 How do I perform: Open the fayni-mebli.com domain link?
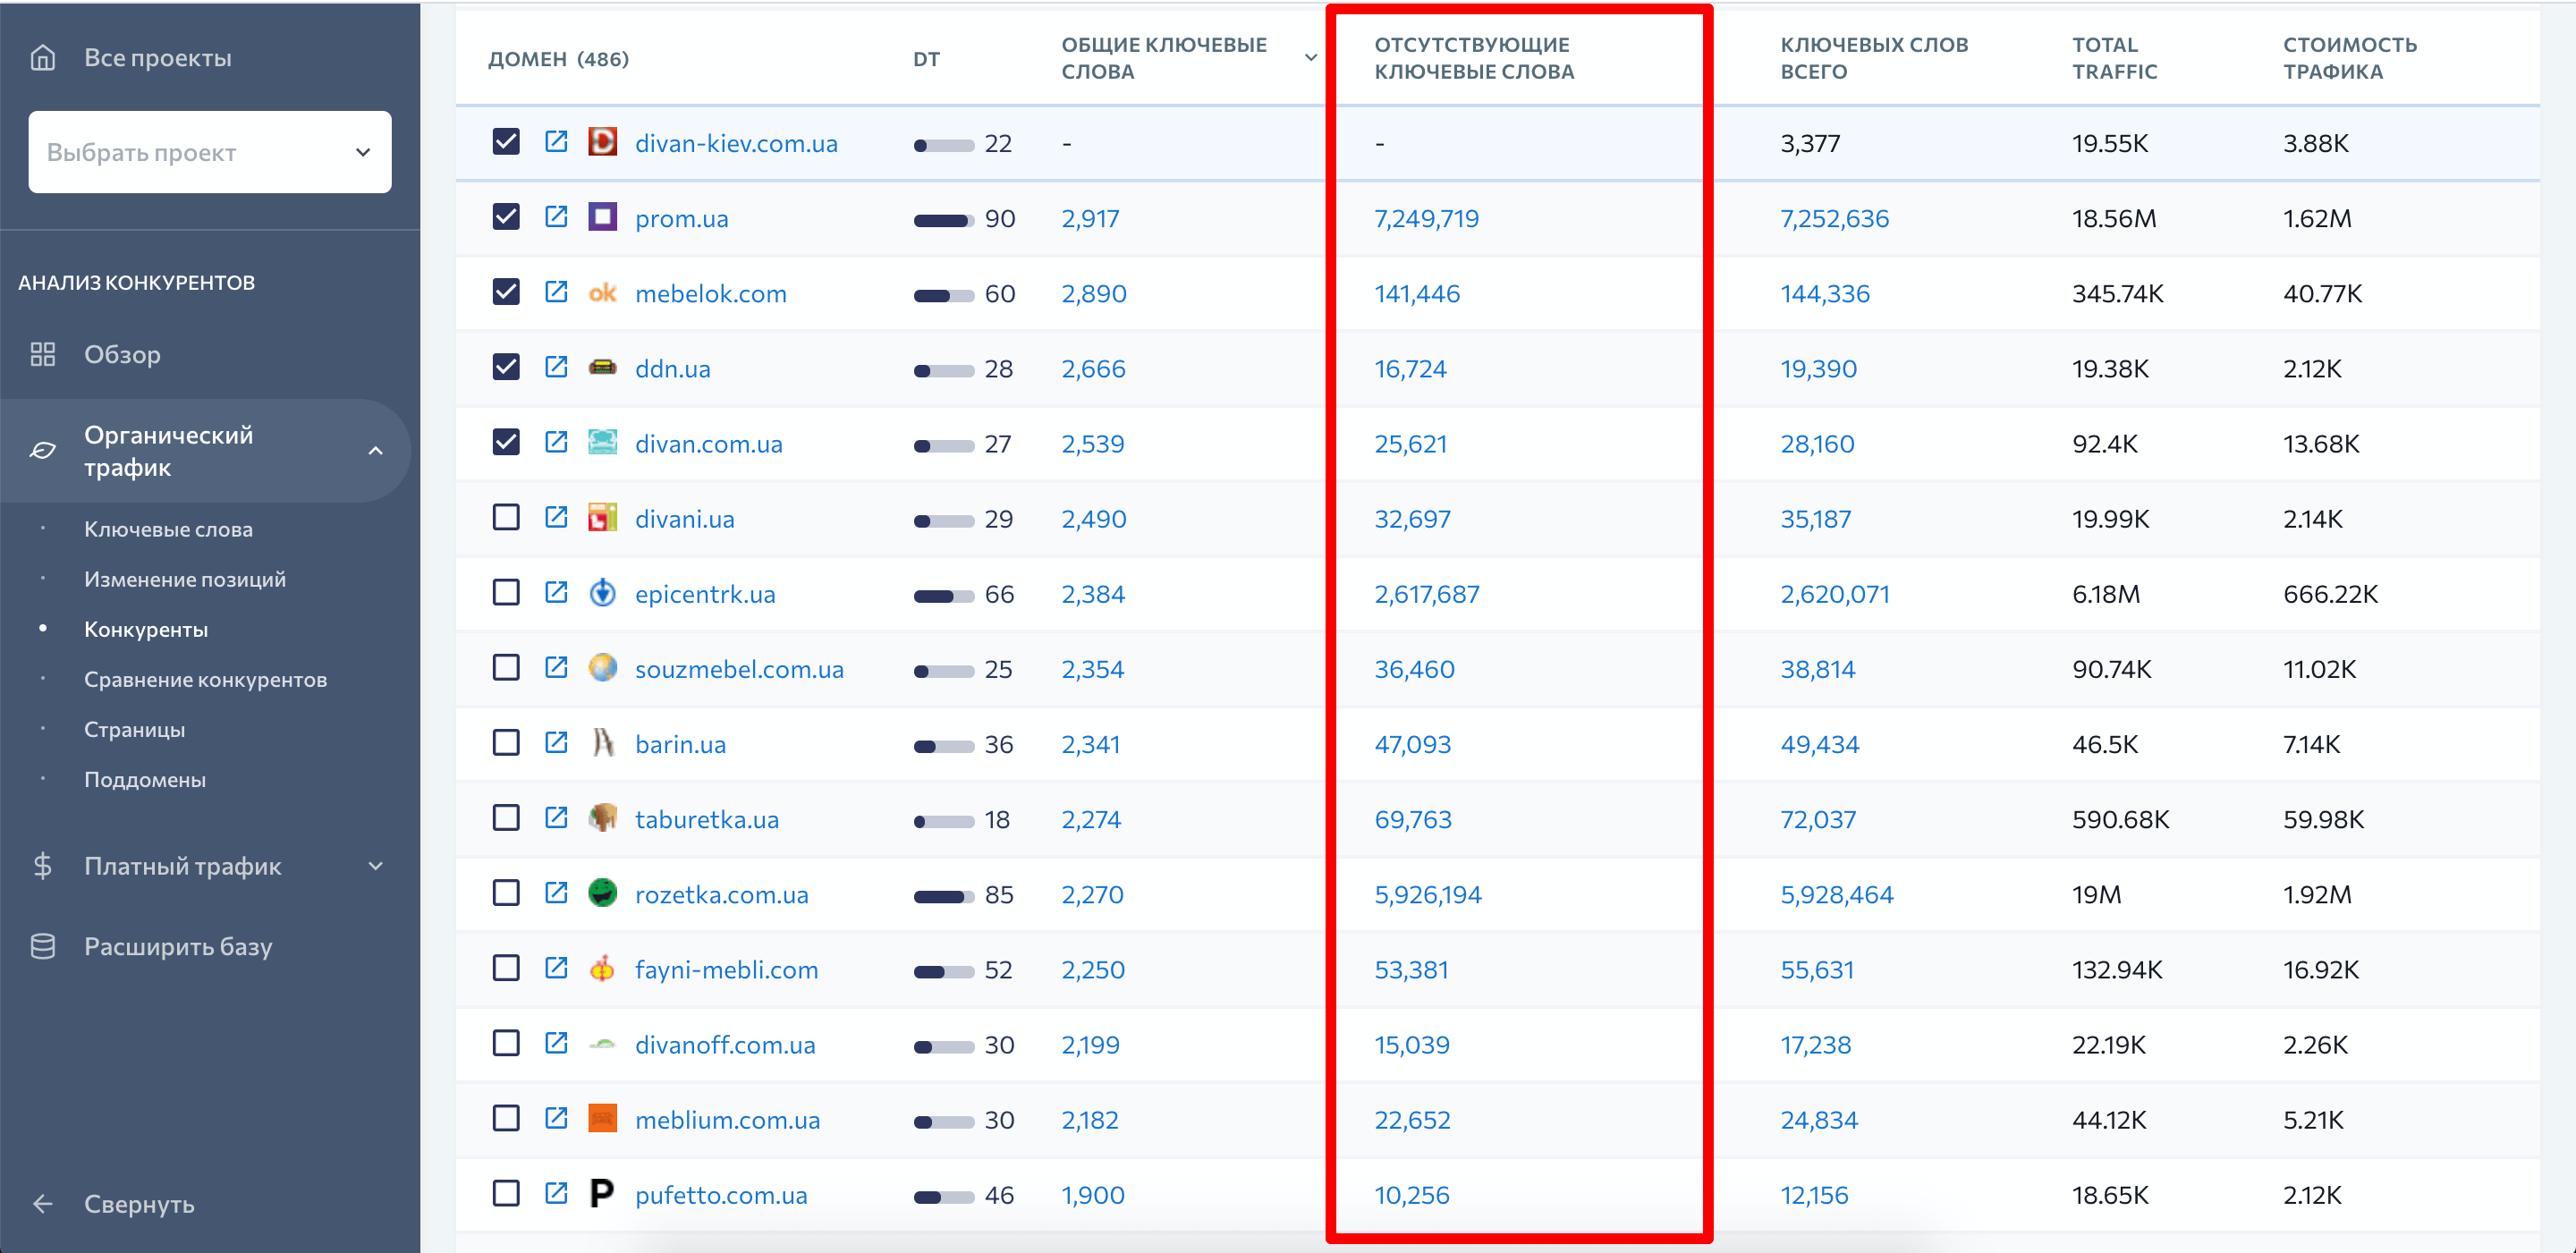click(x=727, y=969)
